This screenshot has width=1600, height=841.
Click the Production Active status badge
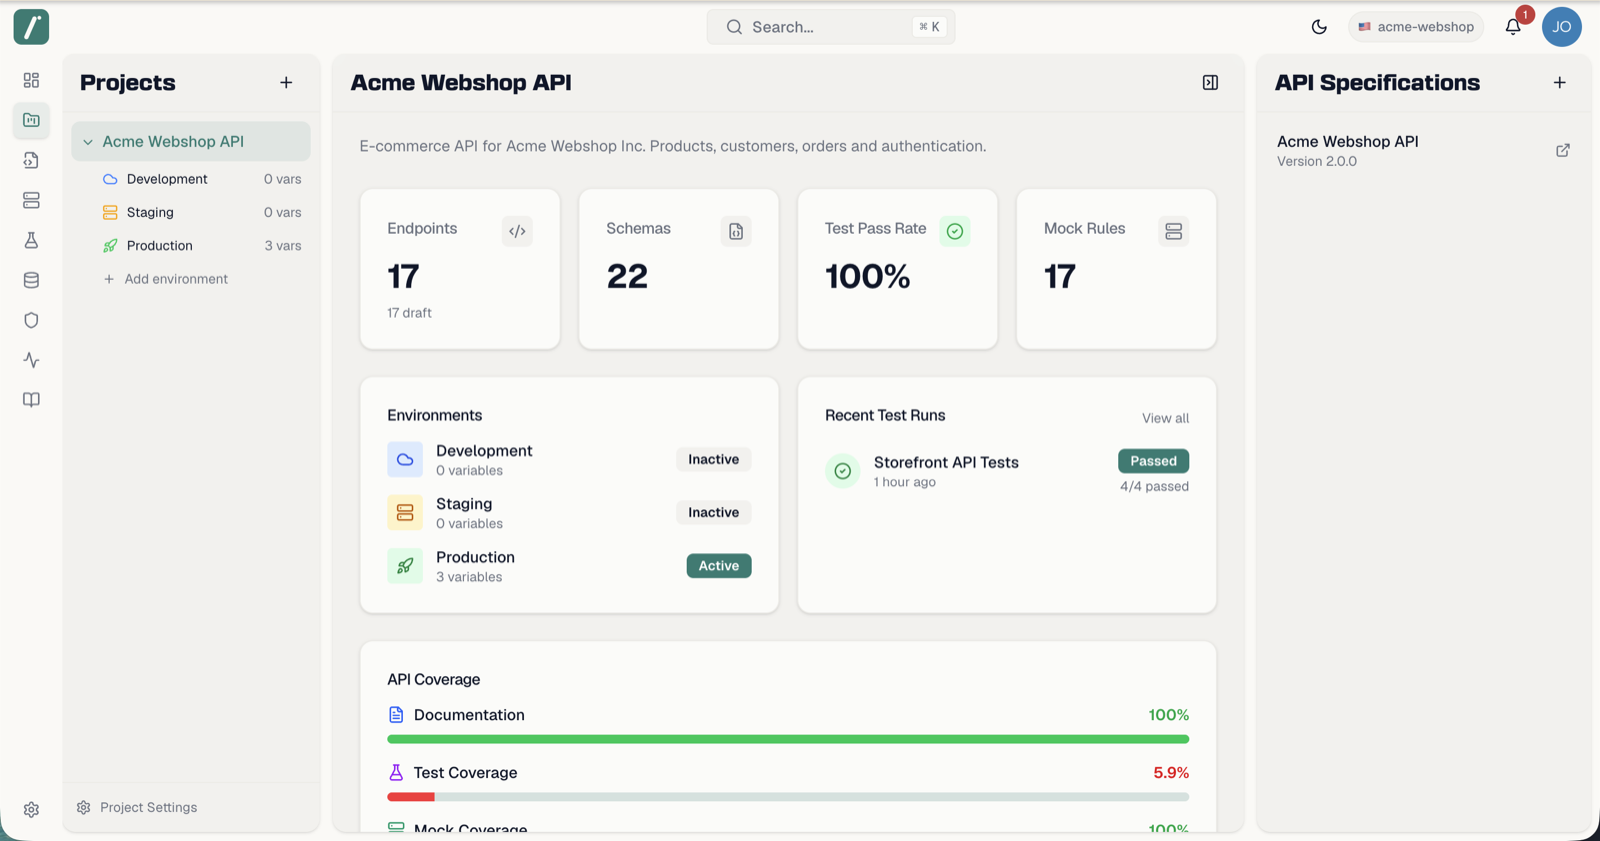719,566
